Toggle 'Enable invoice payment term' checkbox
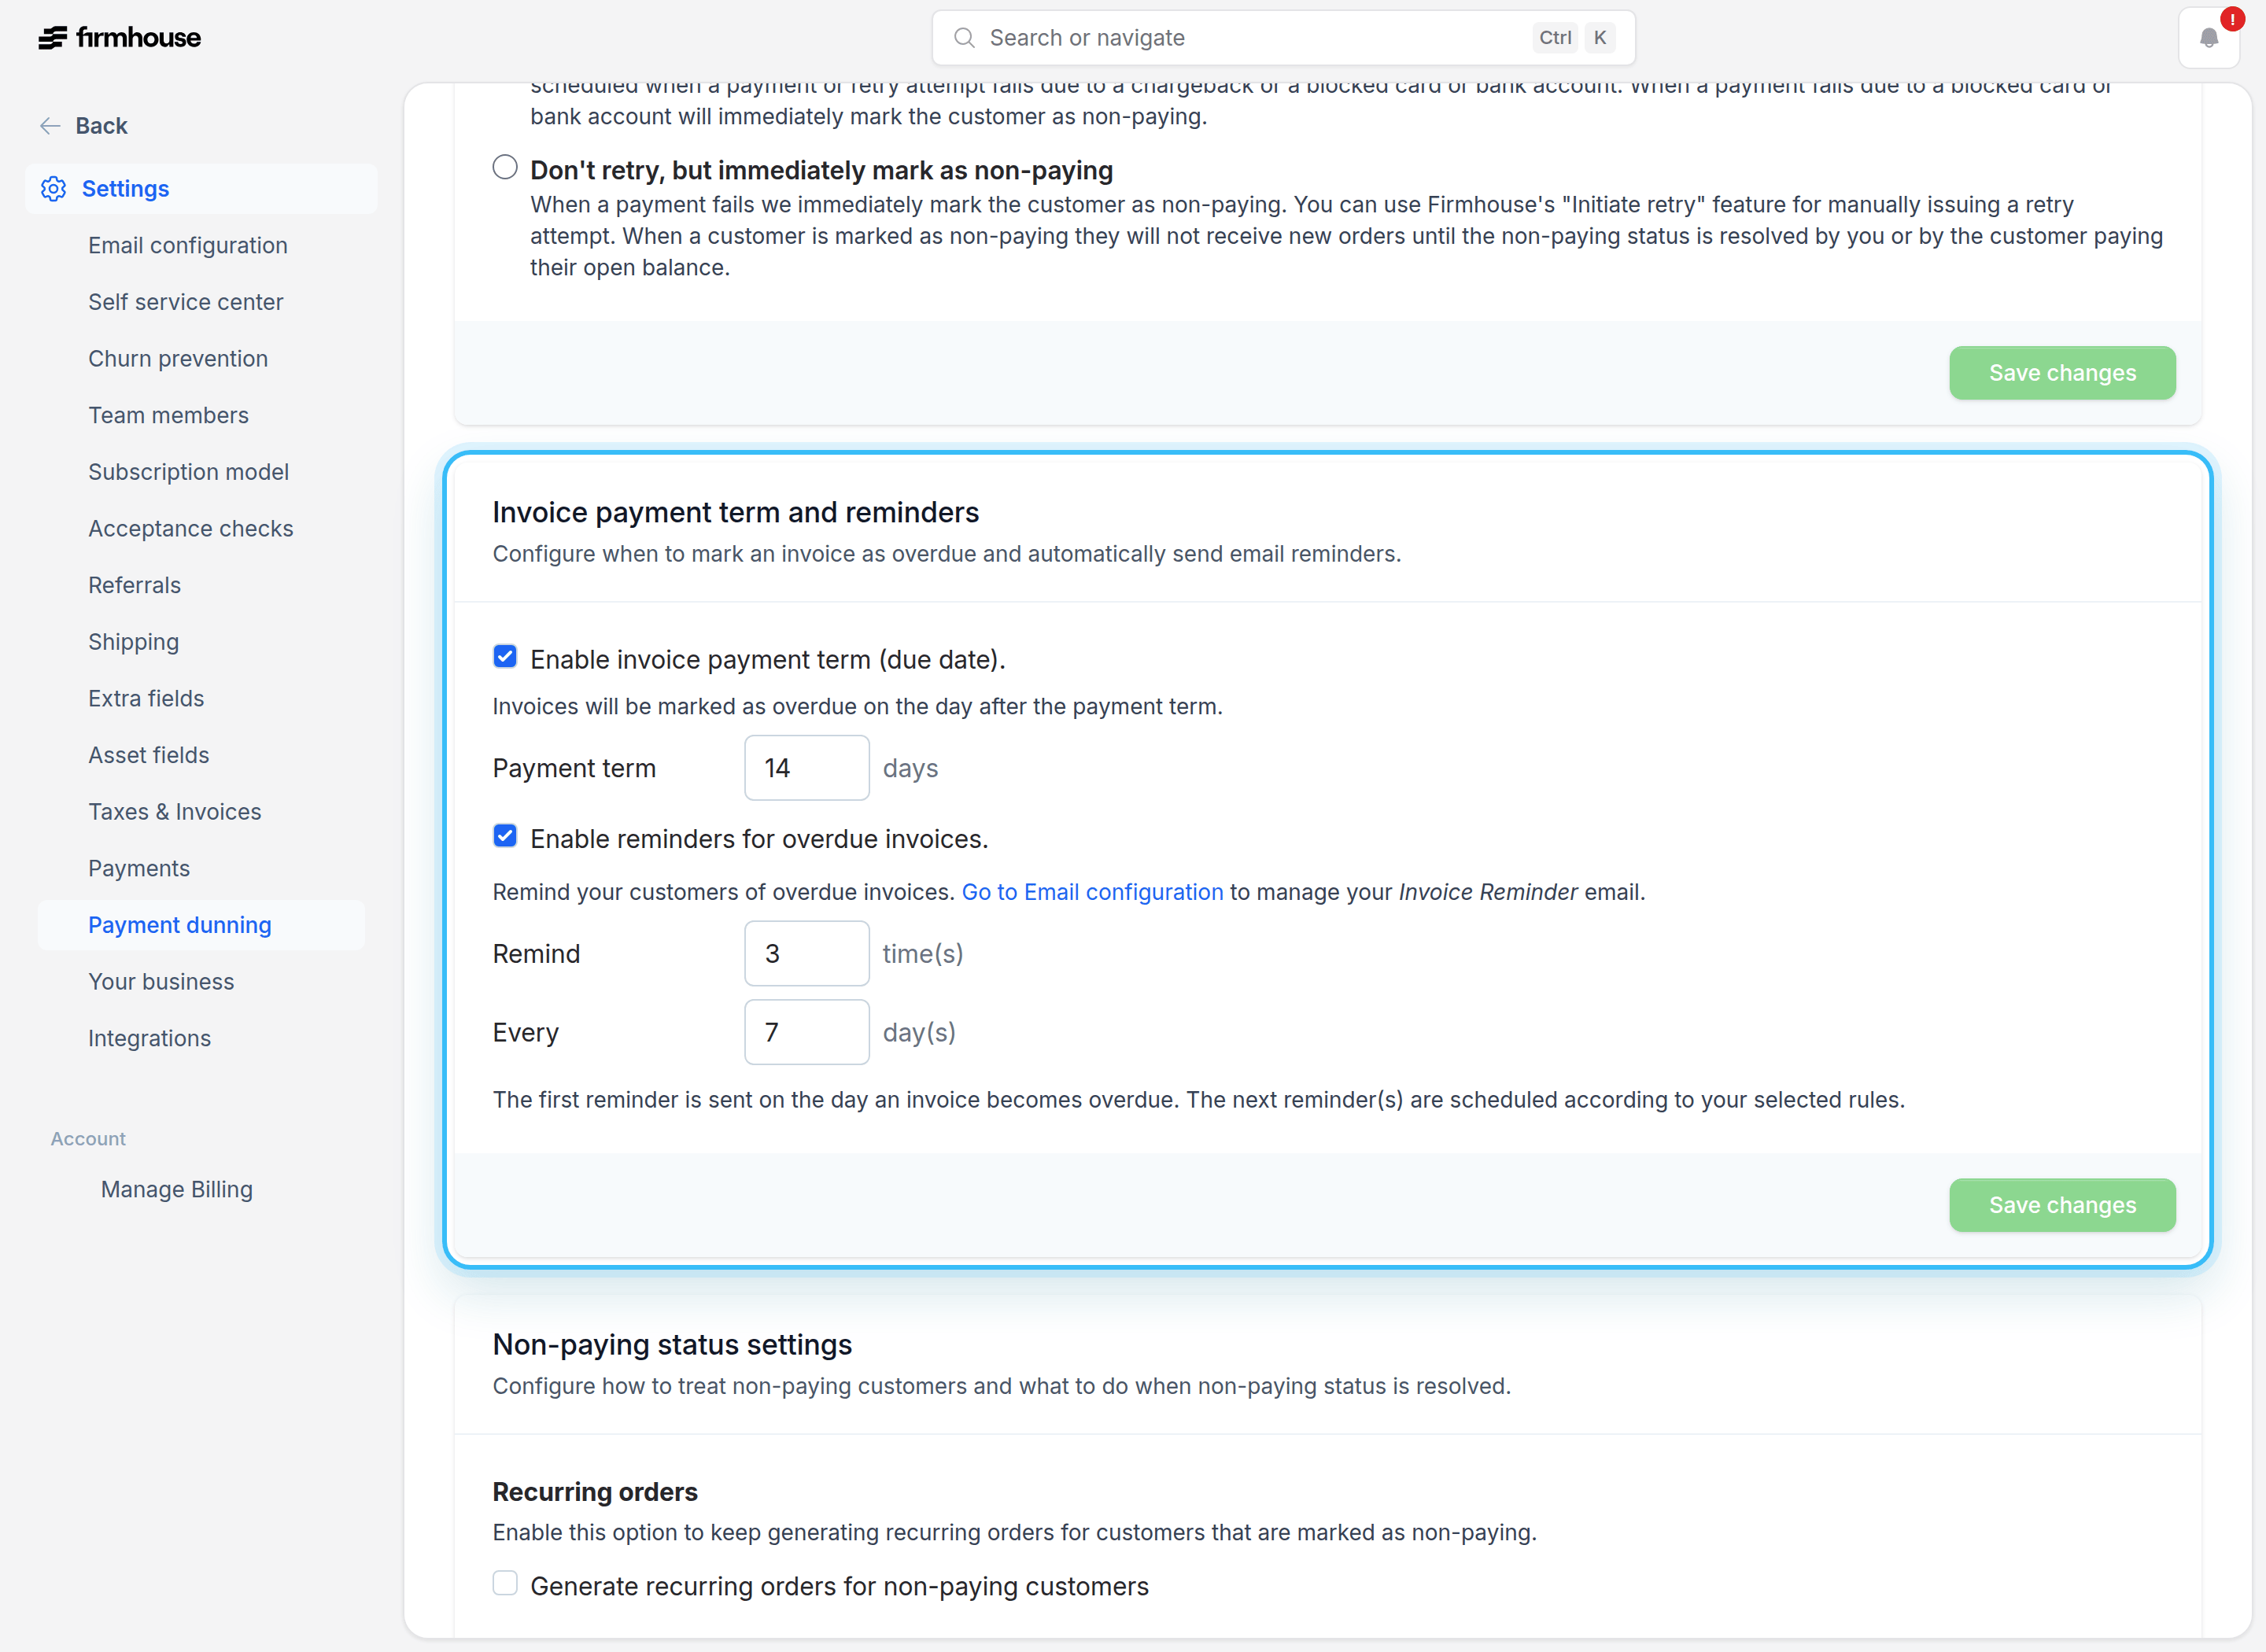This screenshot has height=1652, width=2266. click(505, 657)
